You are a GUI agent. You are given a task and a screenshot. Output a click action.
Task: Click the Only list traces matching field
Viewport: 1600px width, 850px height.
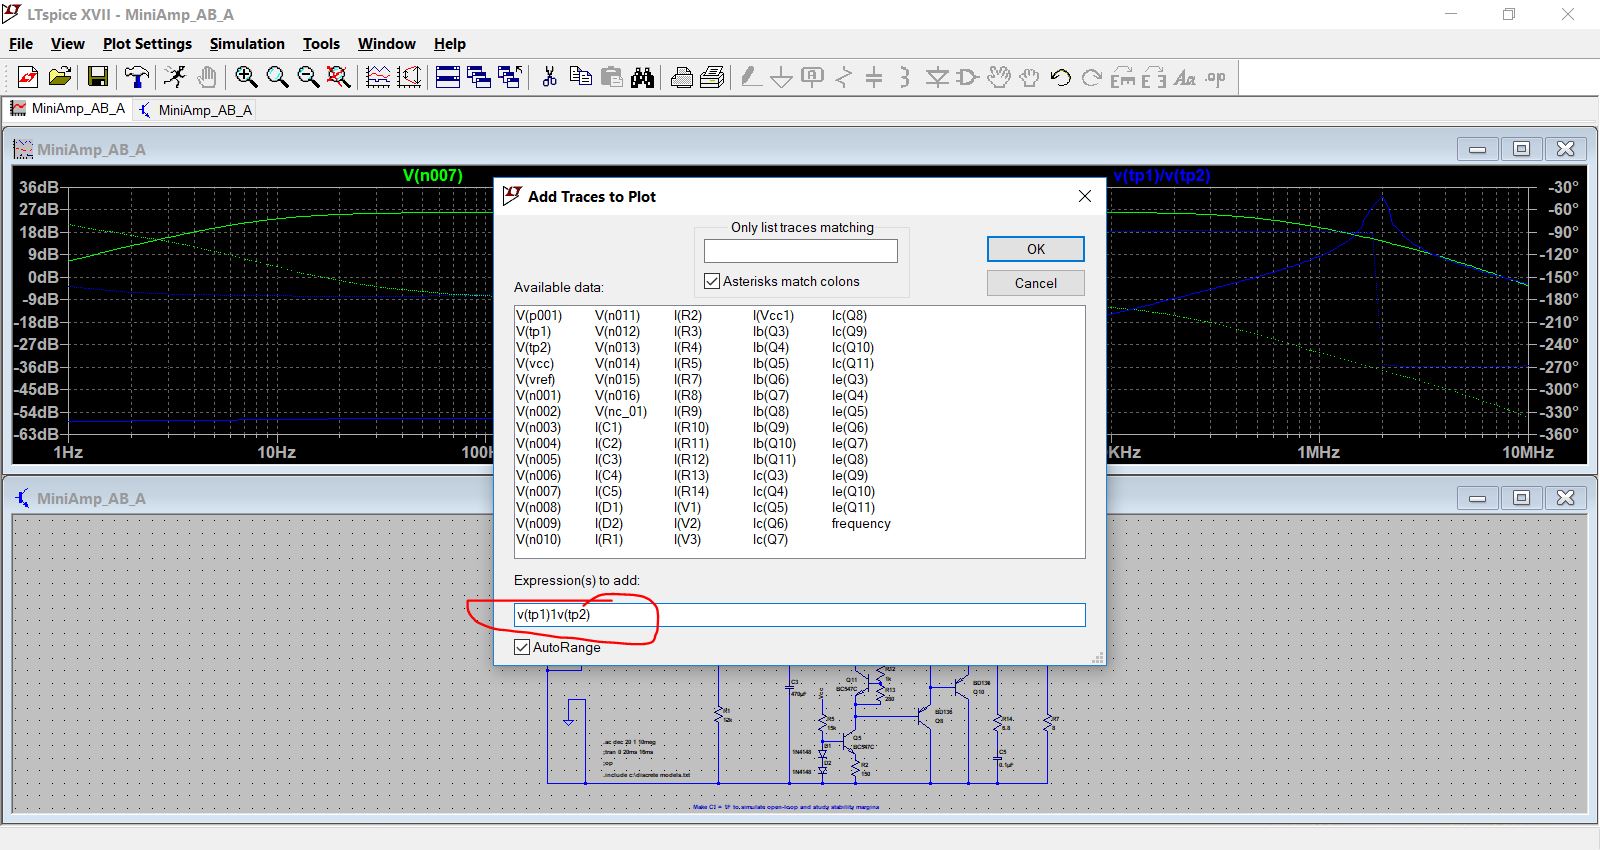coord(801,250)
